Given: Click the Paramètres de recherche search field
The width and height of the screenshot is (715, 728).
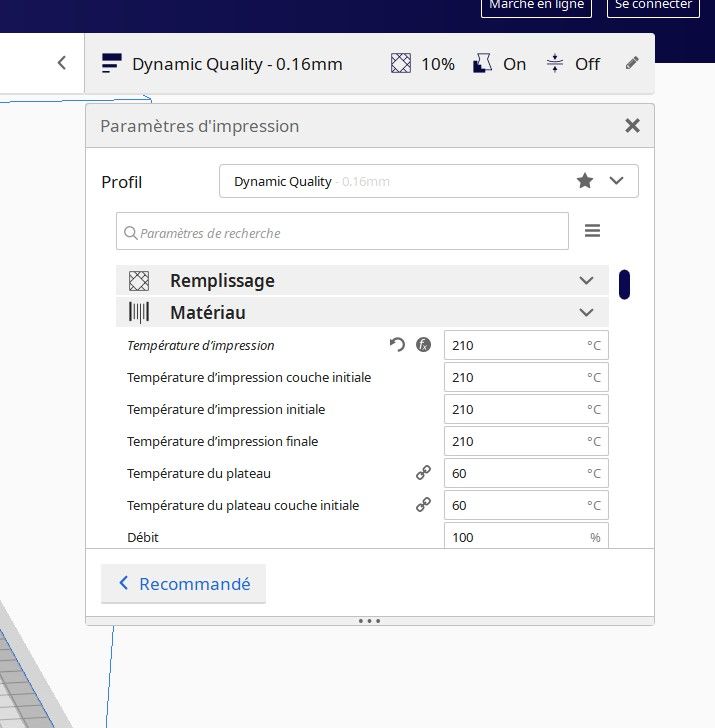Looking at the screenshot, I should 342,231.
